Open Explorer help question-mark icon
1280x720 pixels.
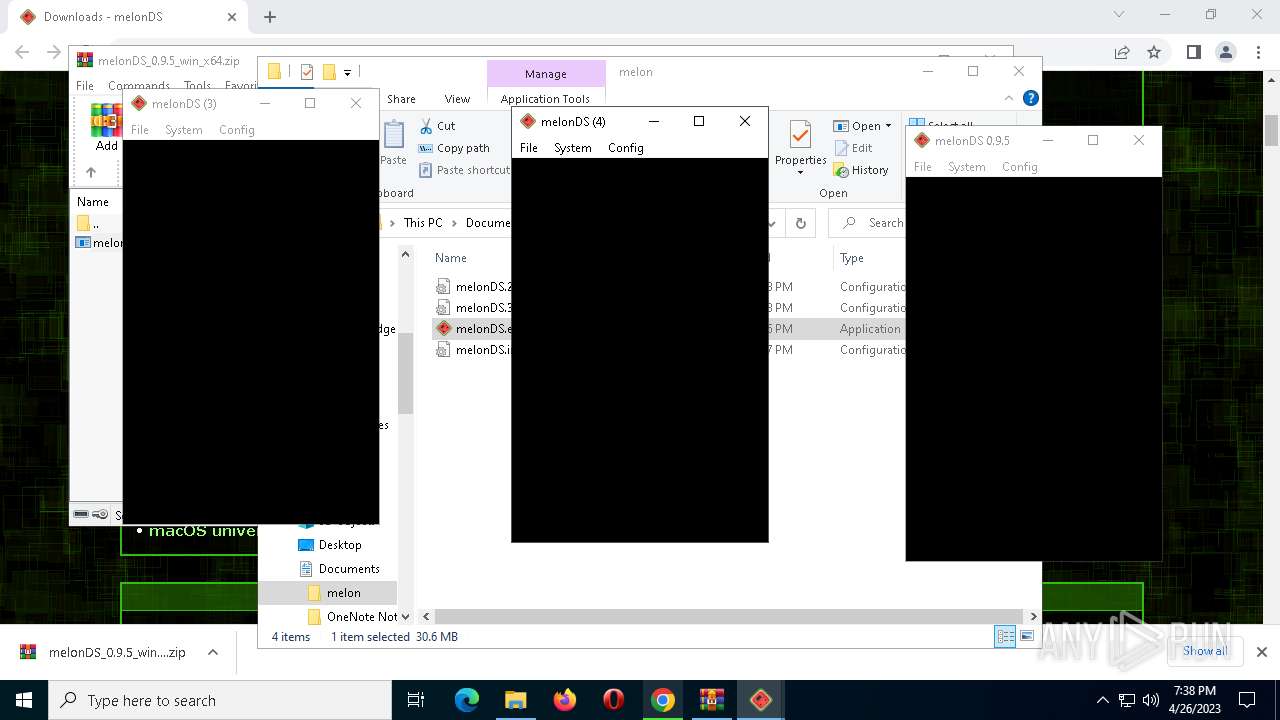coord(1031,98)
